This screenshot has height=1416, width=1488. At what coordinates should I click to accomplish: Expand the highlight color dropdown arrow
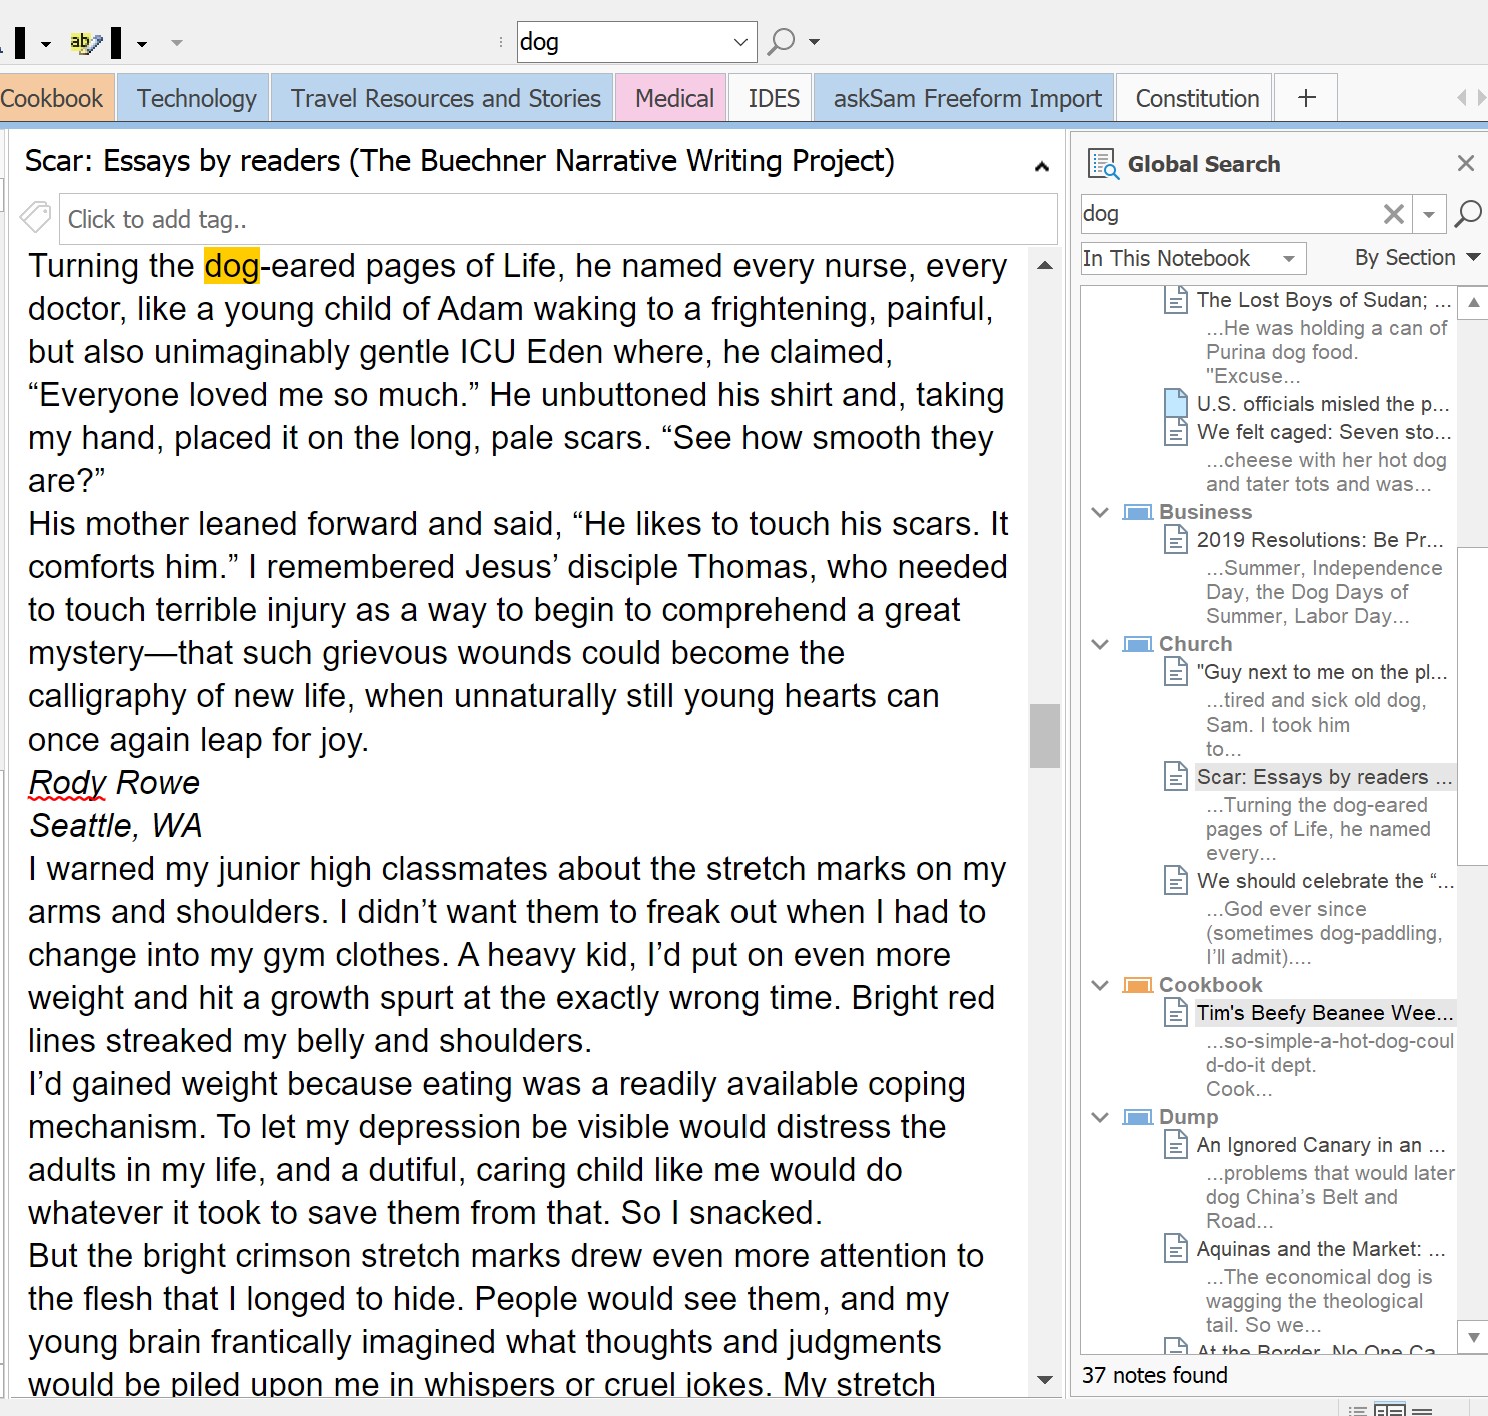click(142, 43)
